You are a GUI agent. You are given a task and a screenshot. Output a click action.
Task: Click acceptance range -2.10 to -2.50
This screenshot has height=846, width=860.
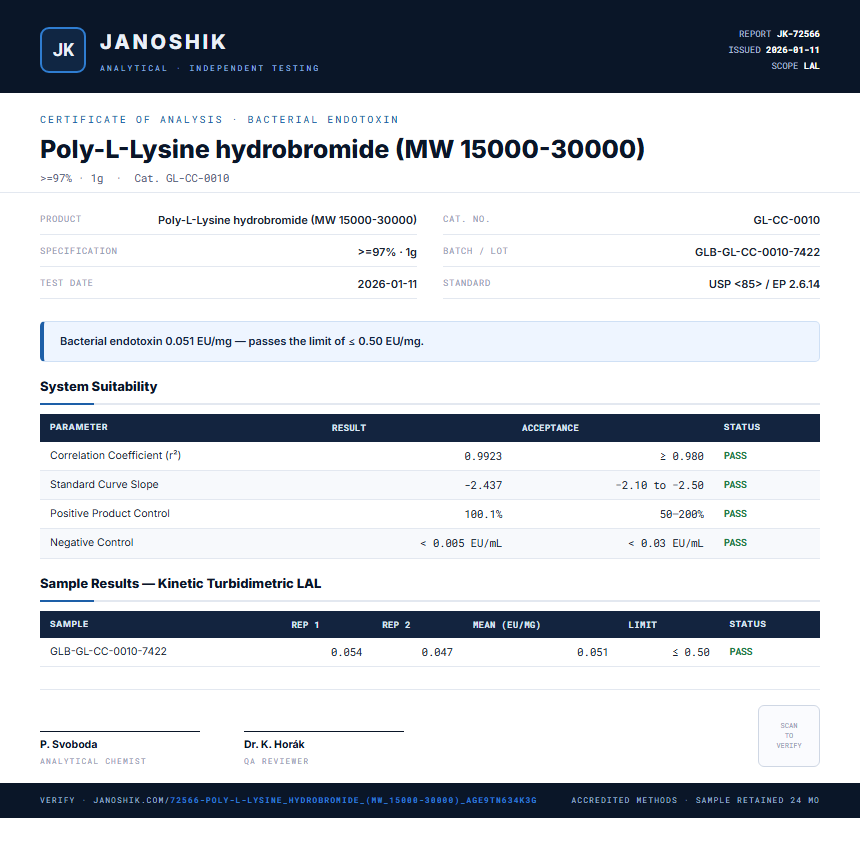point(659,485)
